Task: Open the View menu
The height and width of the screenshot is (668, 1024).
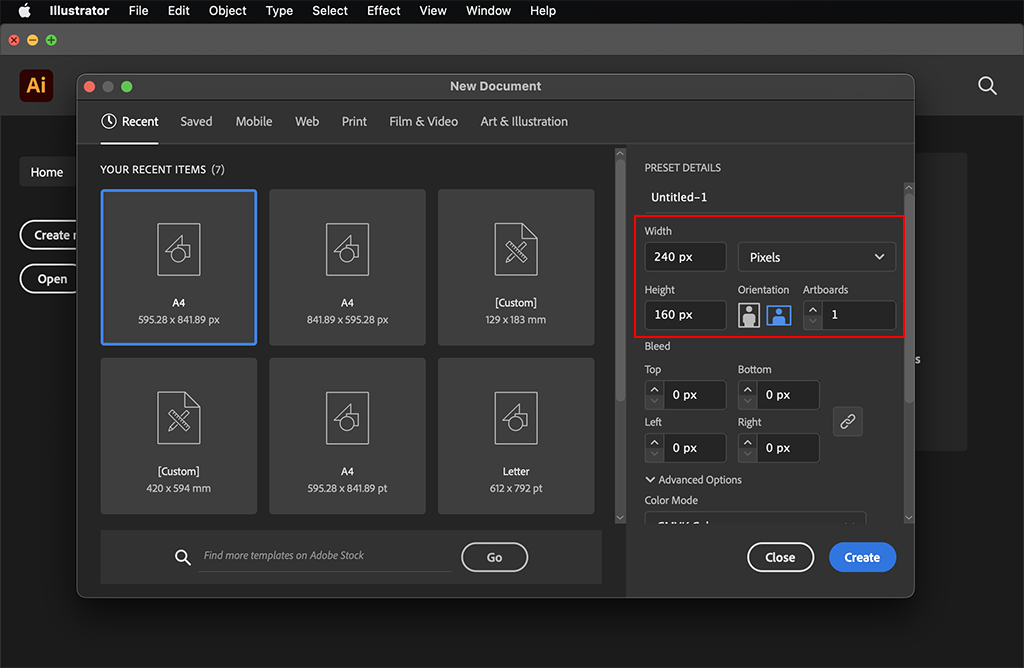Action: (x=433, y=10)
